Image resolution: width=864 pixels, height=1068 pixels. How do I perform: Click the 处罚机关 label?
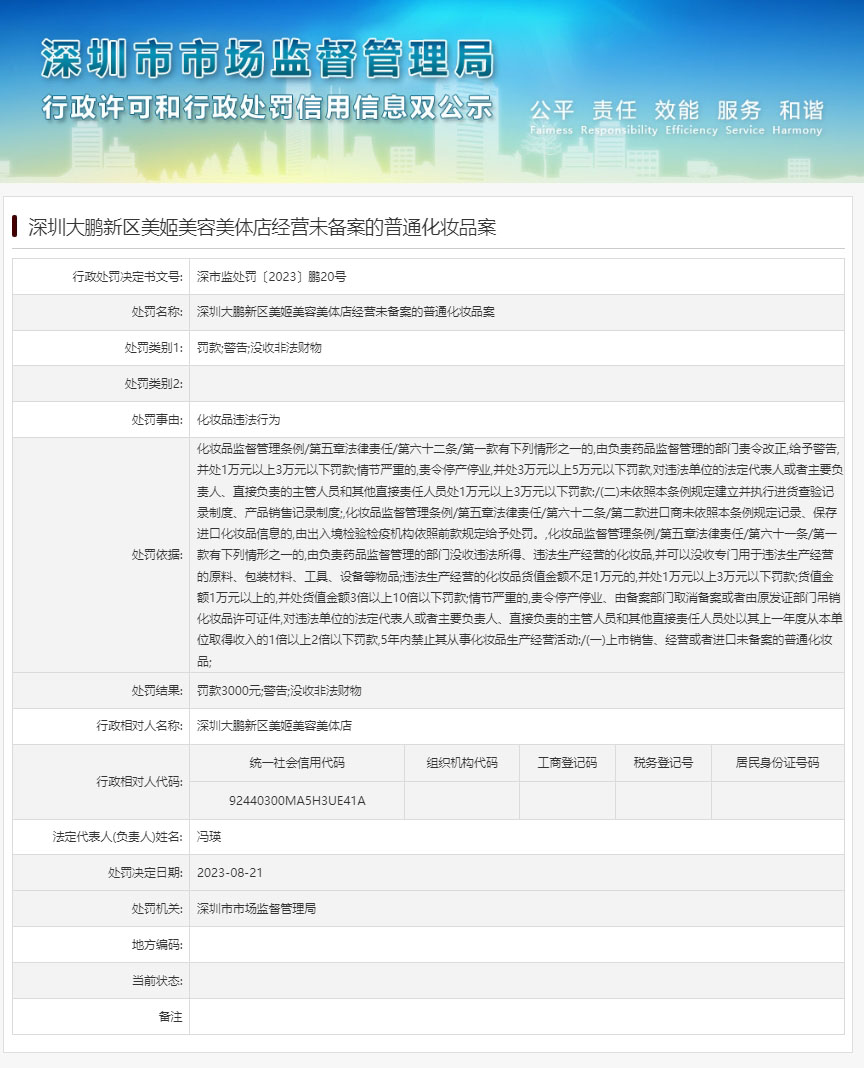coord(157,909)
